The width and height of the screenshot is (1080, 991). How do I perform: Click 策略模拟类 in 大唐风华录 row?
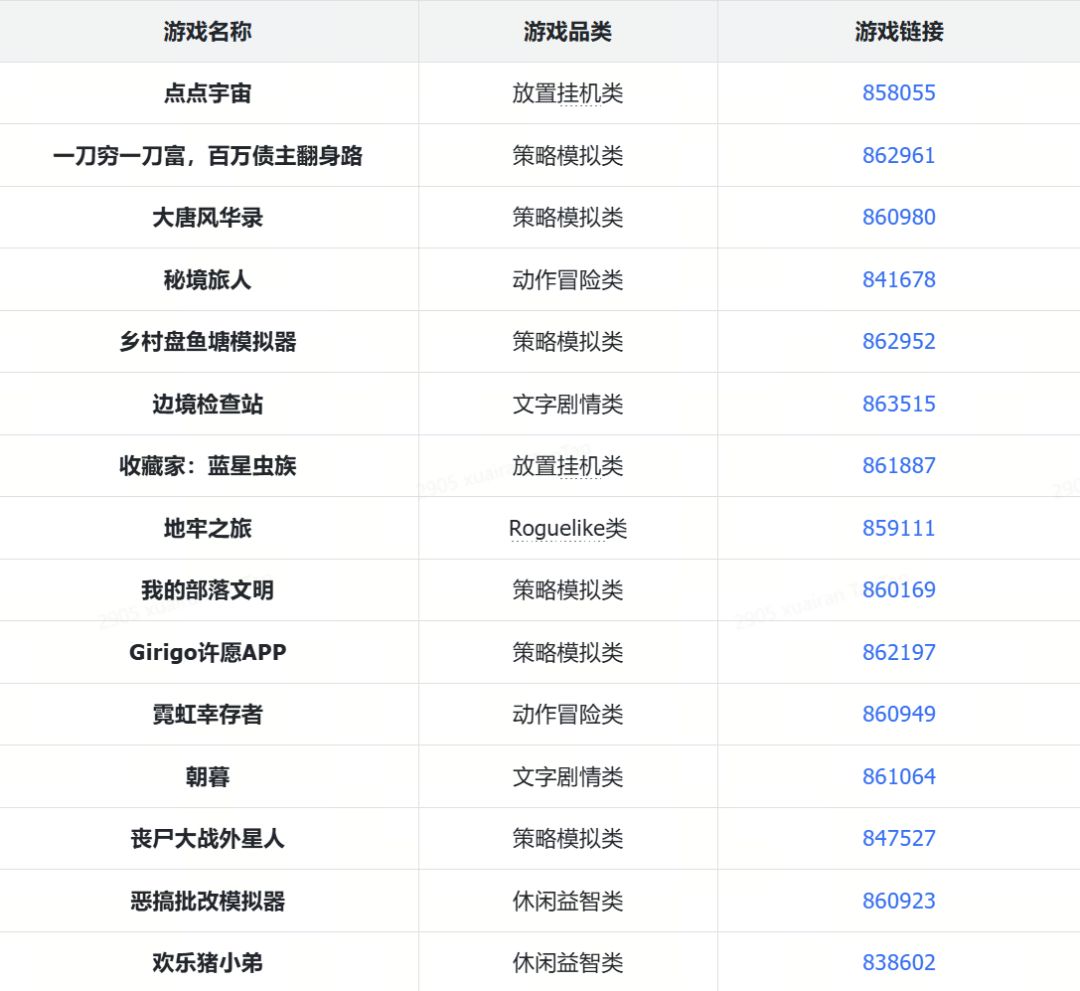pyautogui.click(x=568, y=218)
